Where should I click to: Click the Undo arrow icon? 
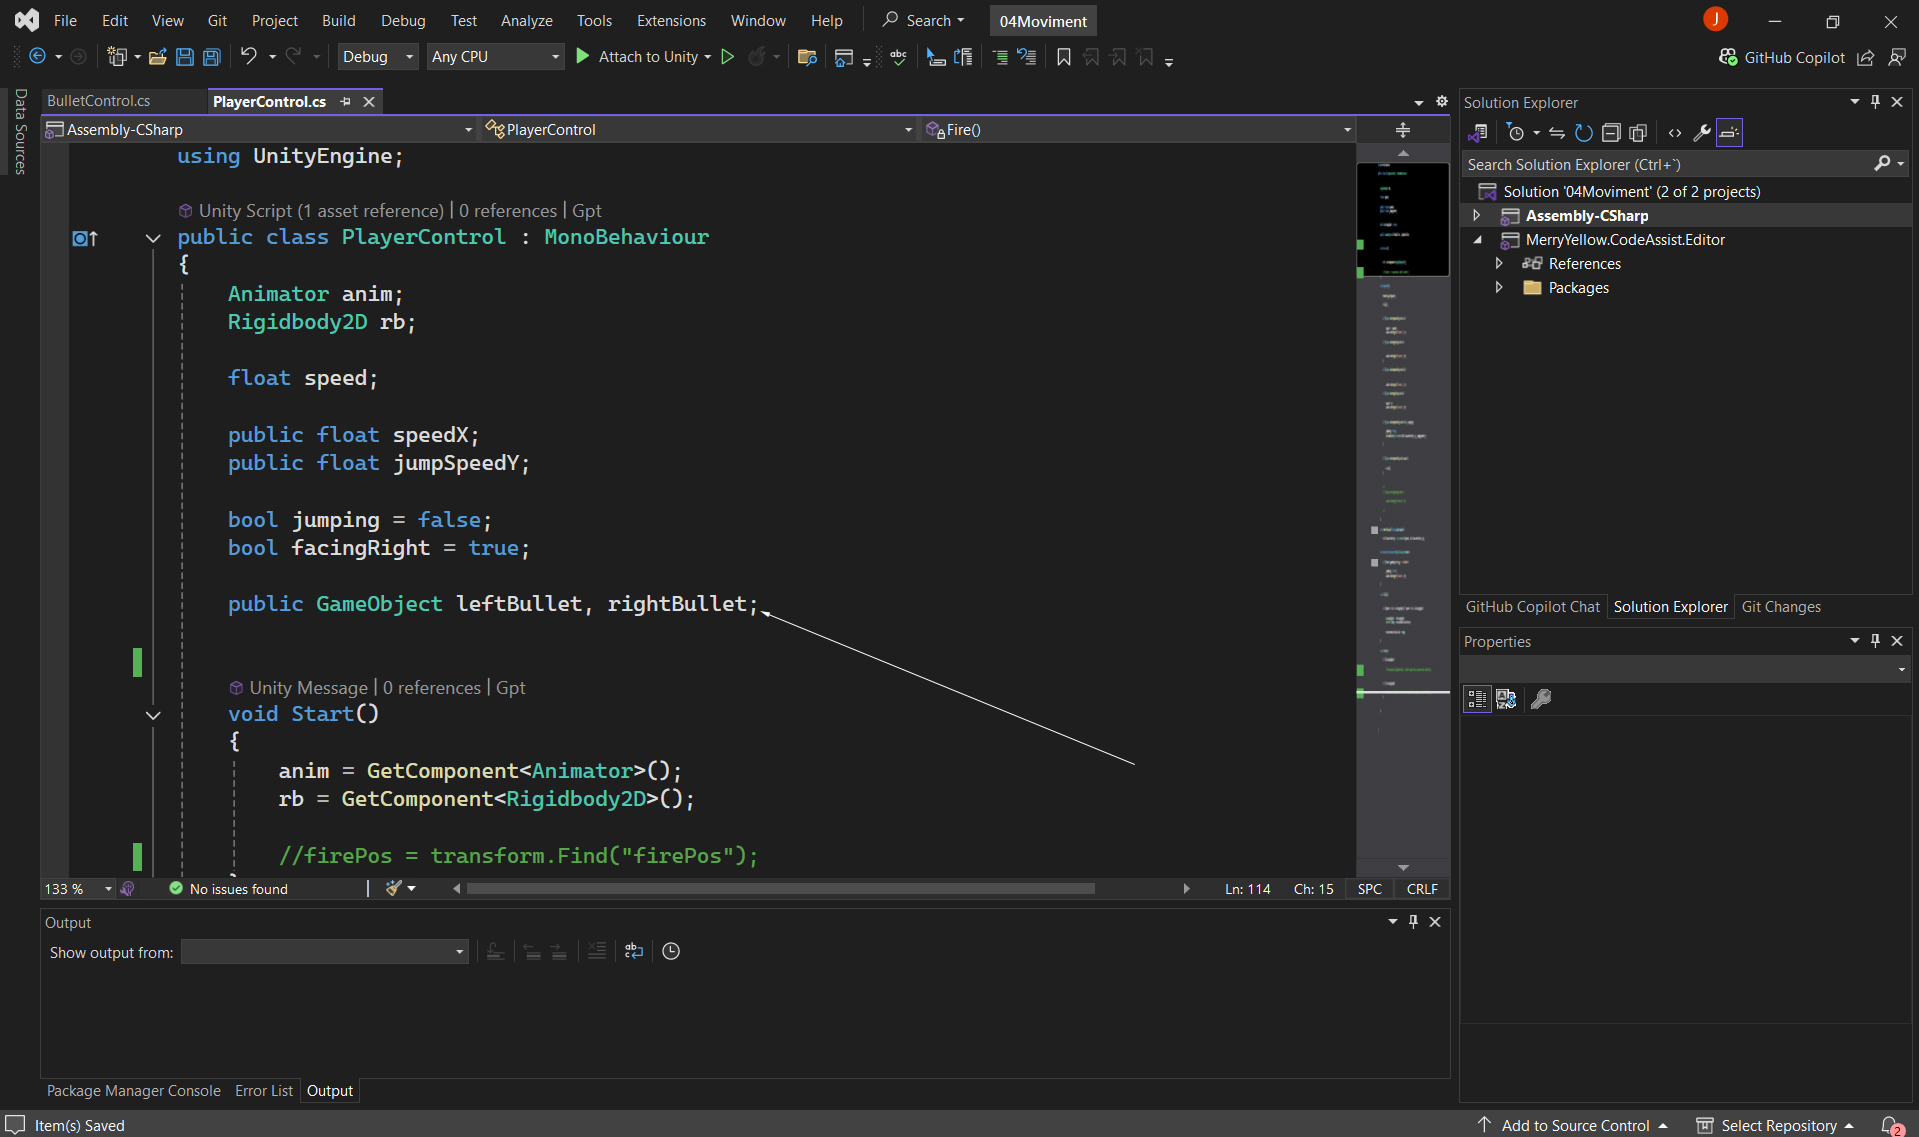(x=249, y=57)
